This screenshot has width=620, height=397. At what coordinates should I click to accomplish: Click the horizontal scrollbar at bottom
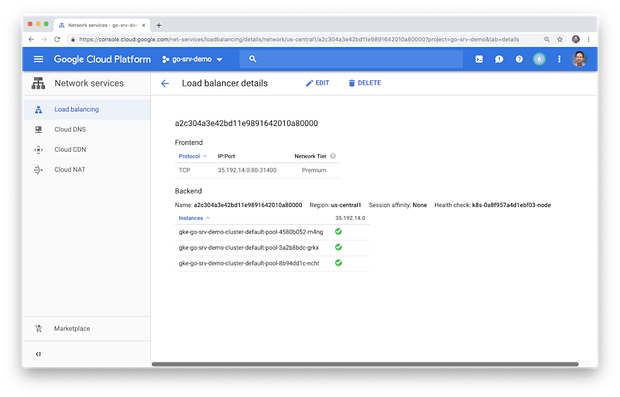pyautogui.click(x=365, y=364)
